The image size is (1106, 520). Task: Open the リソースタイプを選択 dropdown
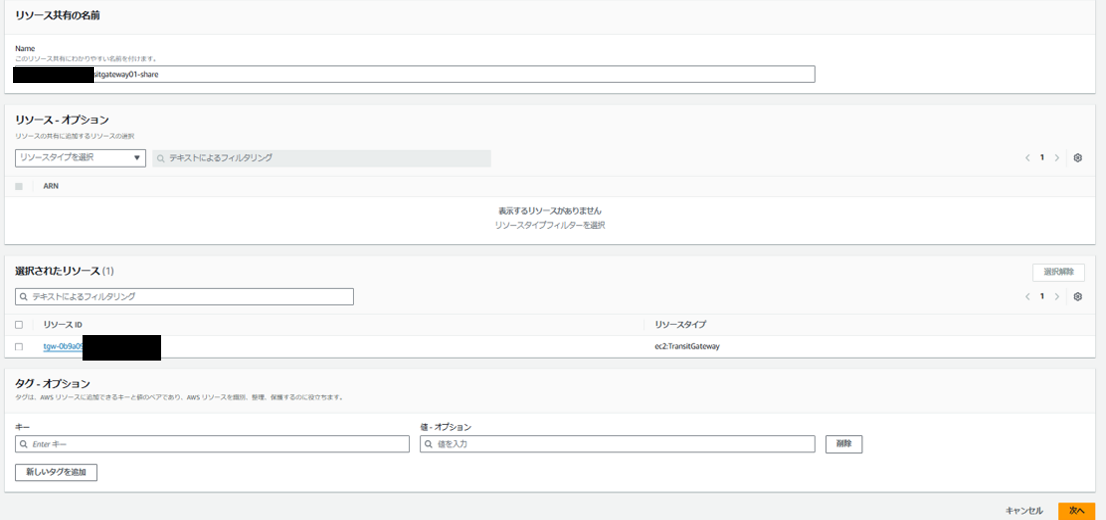(80, 158)
